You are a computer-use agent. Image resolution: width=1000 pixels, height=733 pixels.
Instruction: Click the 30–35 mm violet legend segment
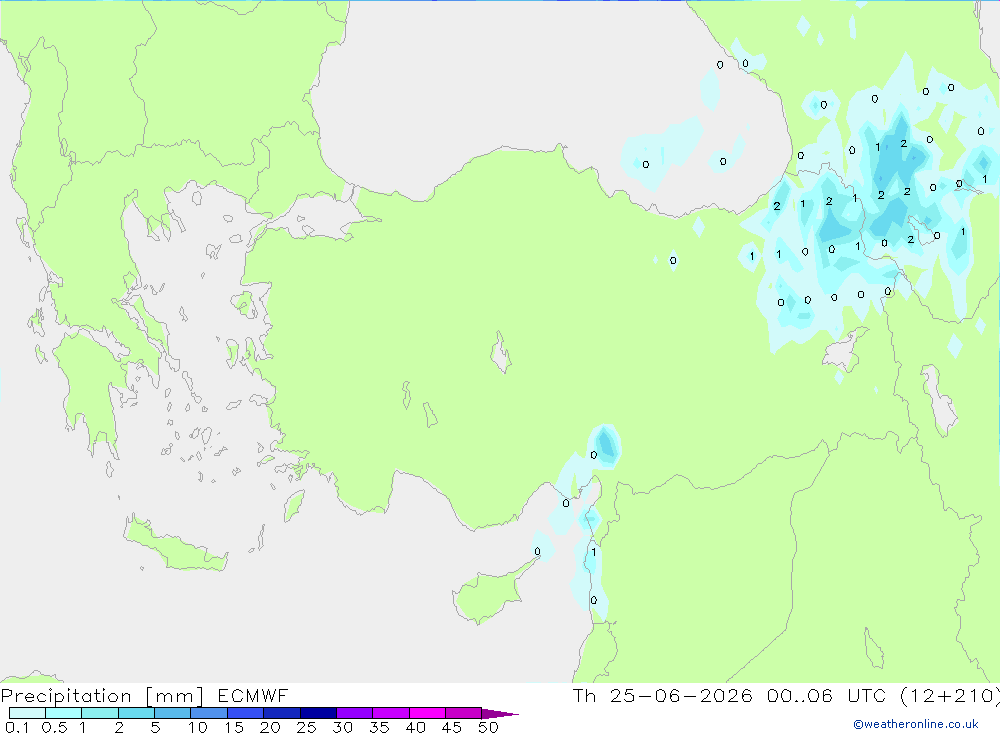click(354, 713)
